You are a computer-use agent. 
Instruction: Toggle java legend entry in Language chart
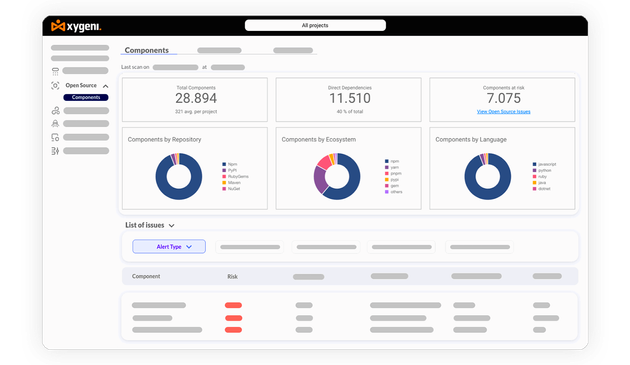[x=539, y=182]
